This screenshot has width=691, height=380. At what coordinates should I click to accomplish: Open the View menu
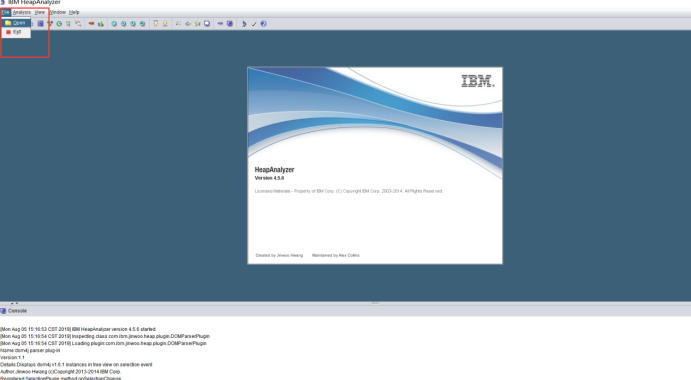point(40,12)
